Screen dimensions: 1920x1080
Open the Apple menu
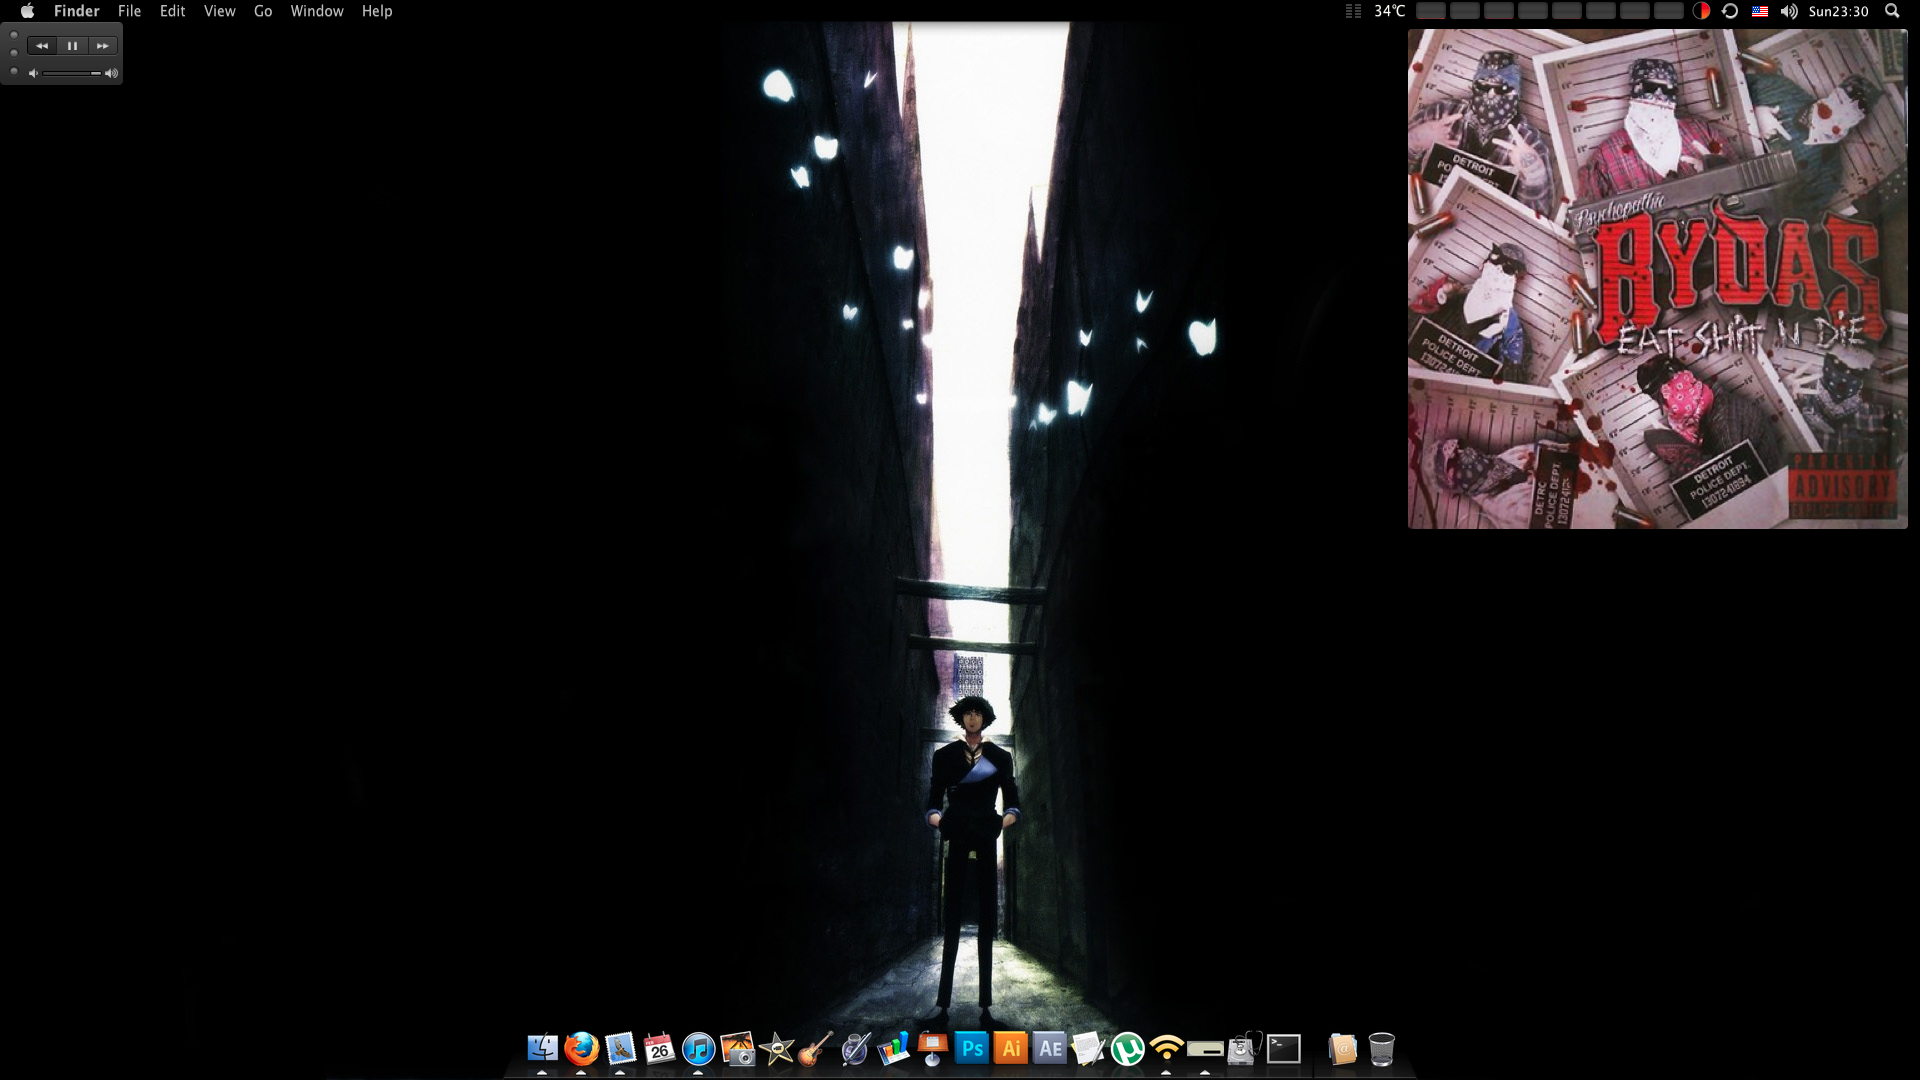click(x=27, y=11)
